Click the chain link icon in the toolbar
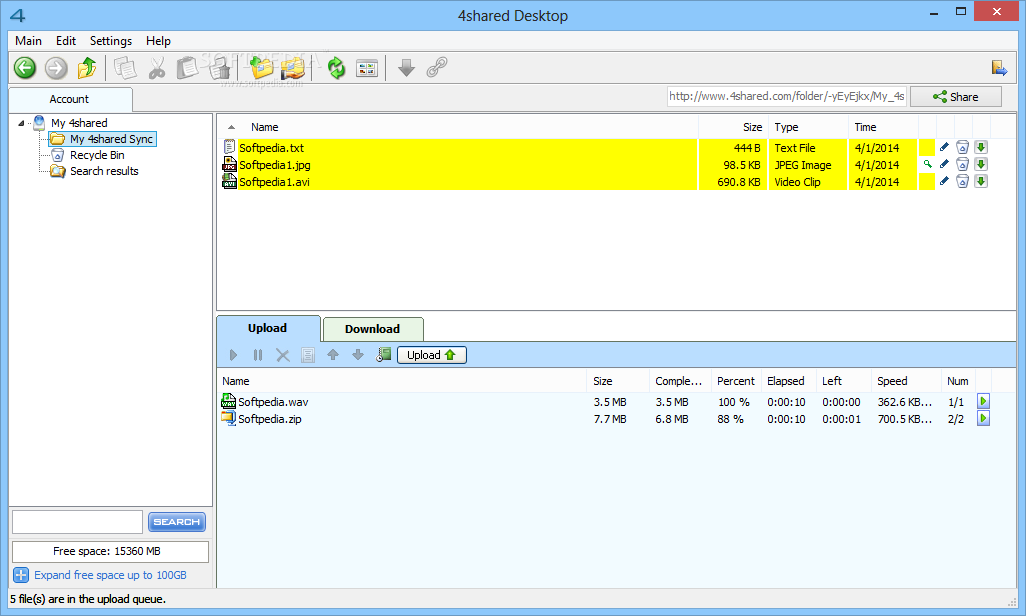This screenshot has width=1026, height=616. click(x=437, y=67)
